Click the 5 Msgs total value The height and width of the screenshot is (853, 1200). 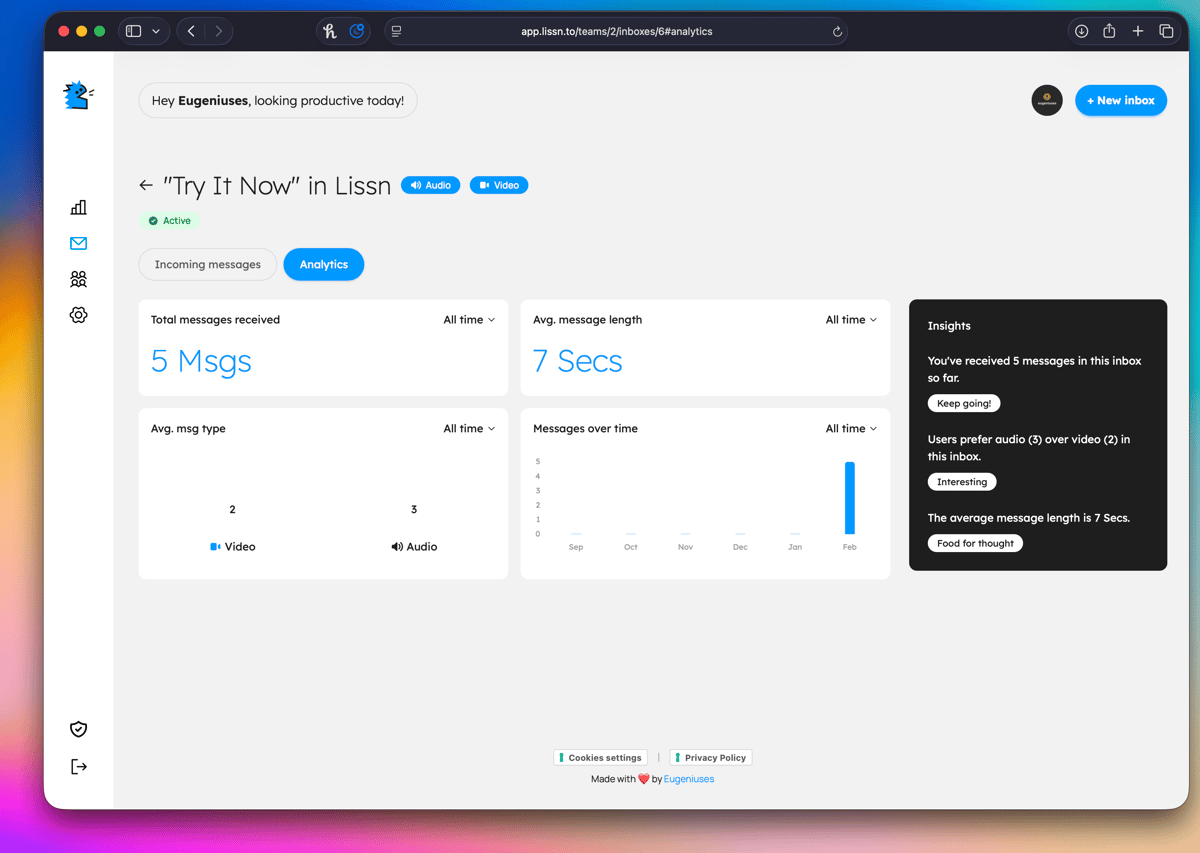(201, 361)
